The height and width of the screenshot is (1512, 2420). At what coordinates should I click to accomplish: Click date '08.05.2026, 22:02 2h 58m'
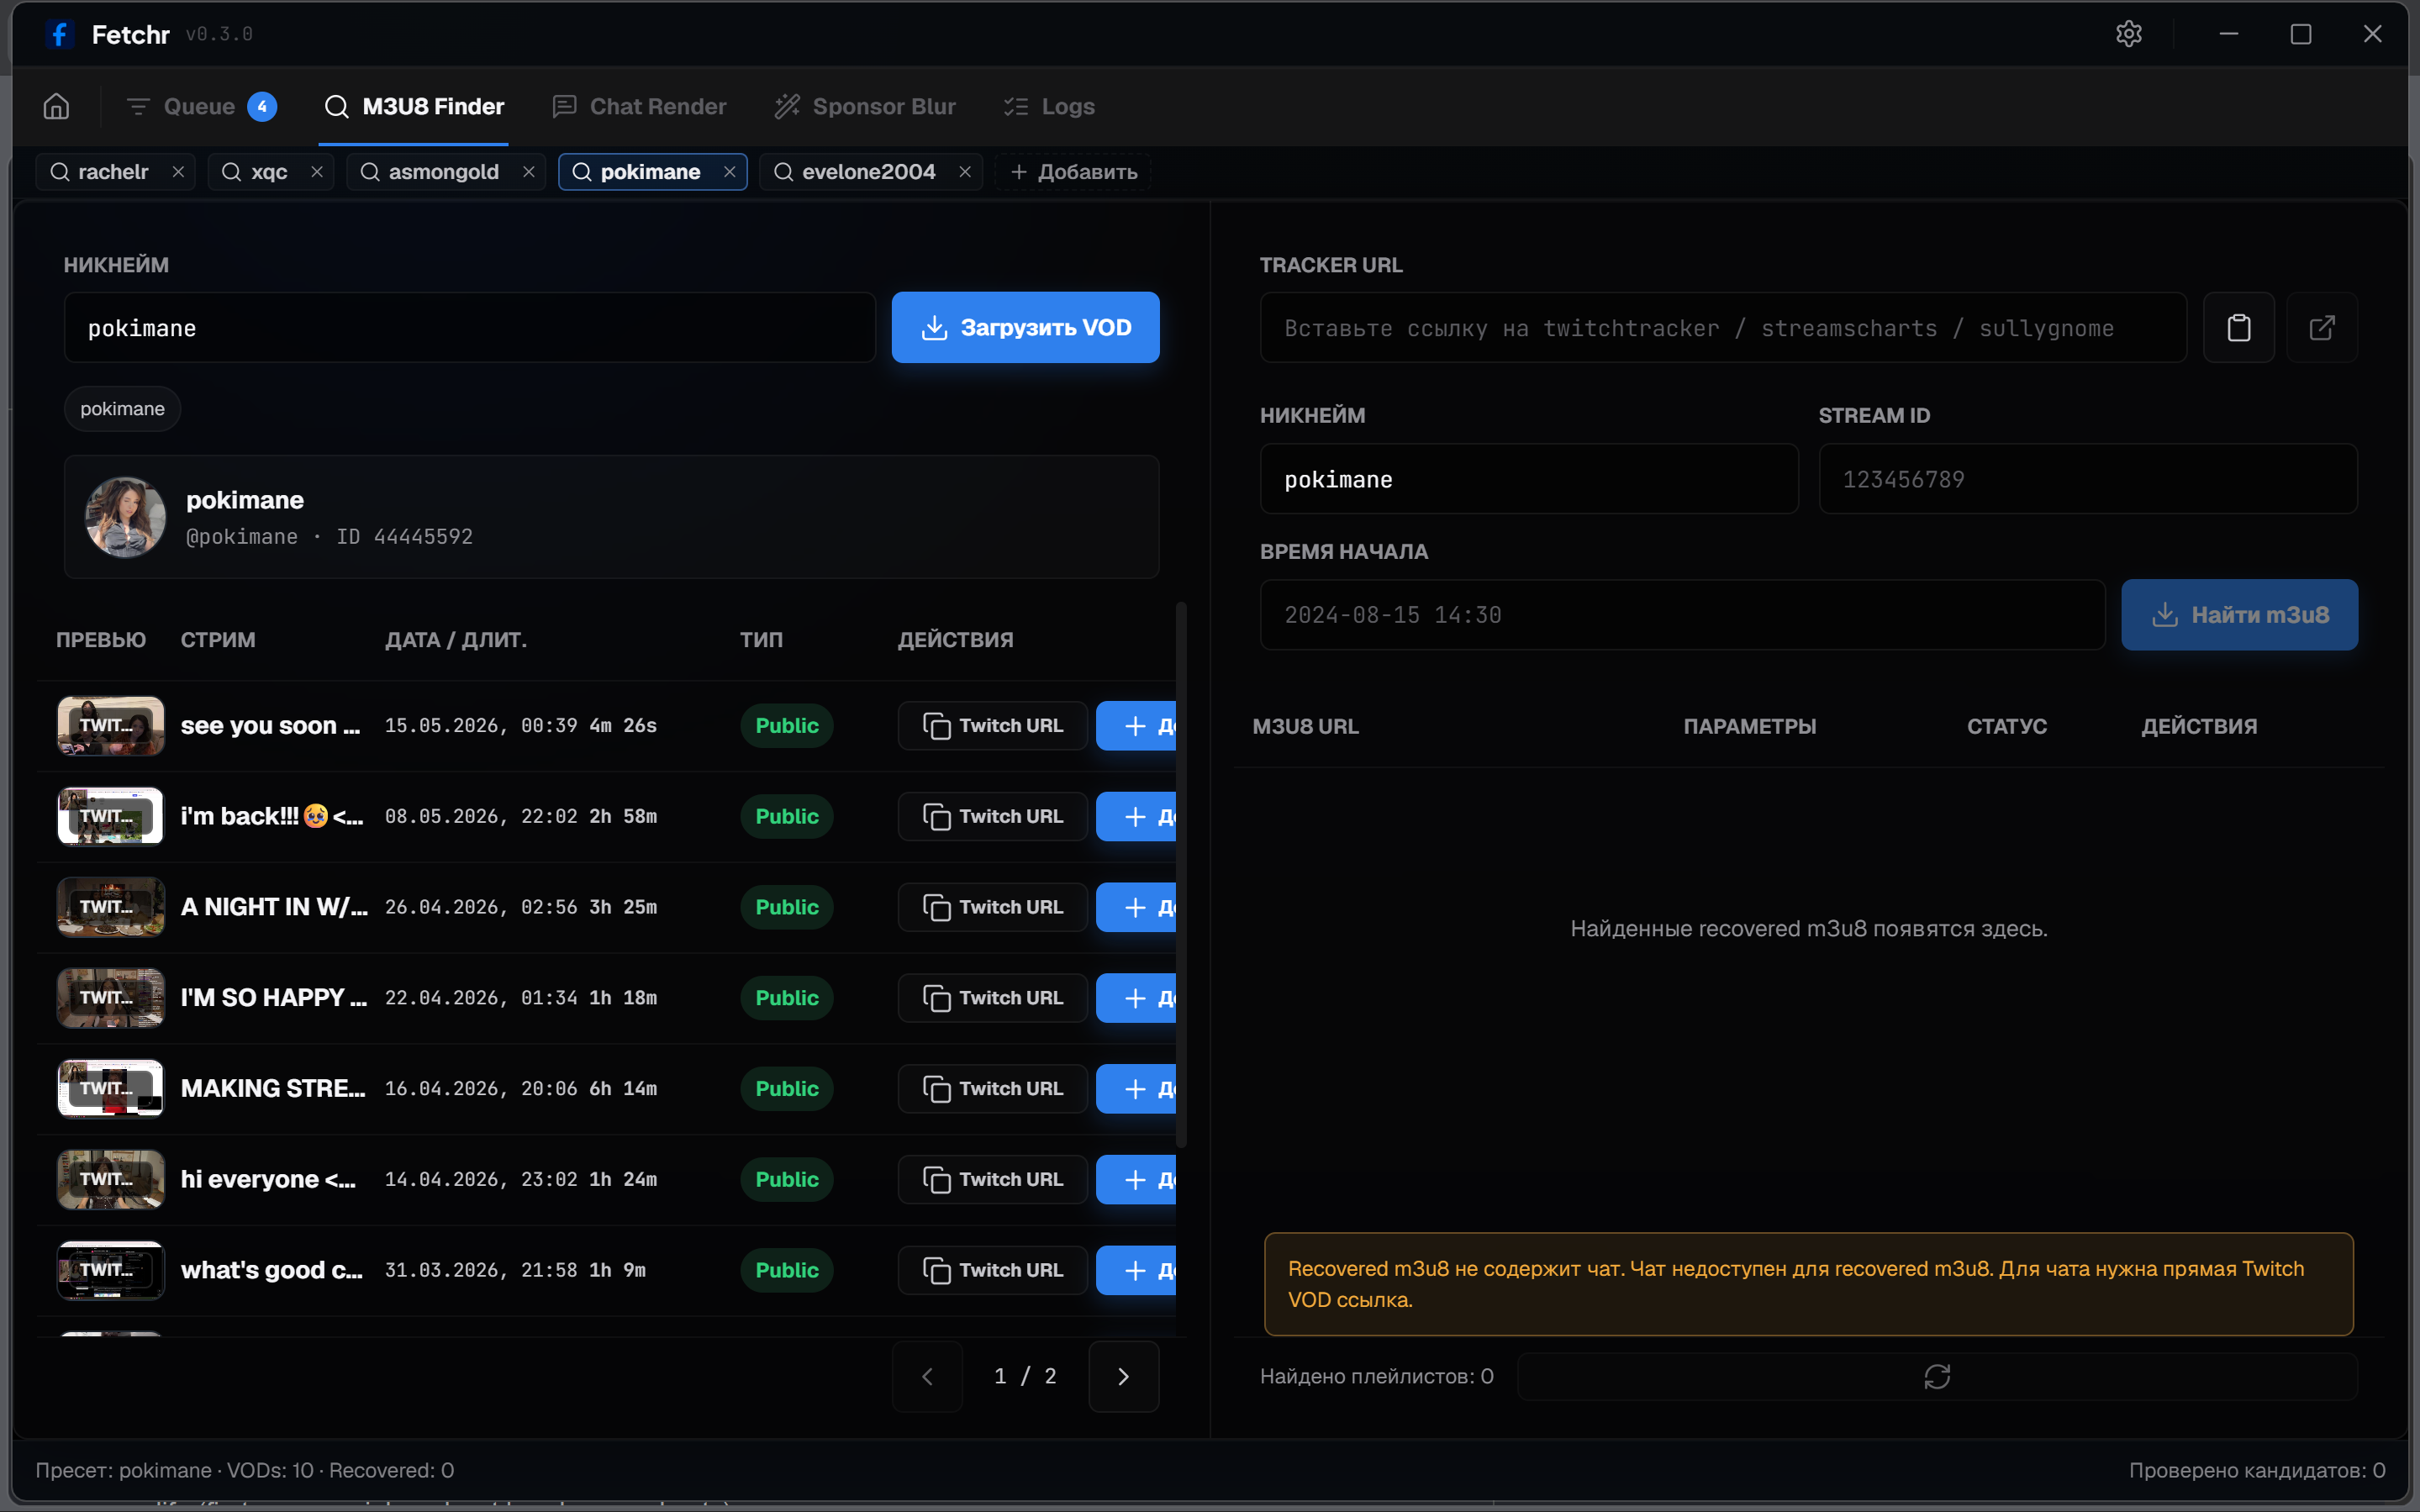[x=521, y=817]
